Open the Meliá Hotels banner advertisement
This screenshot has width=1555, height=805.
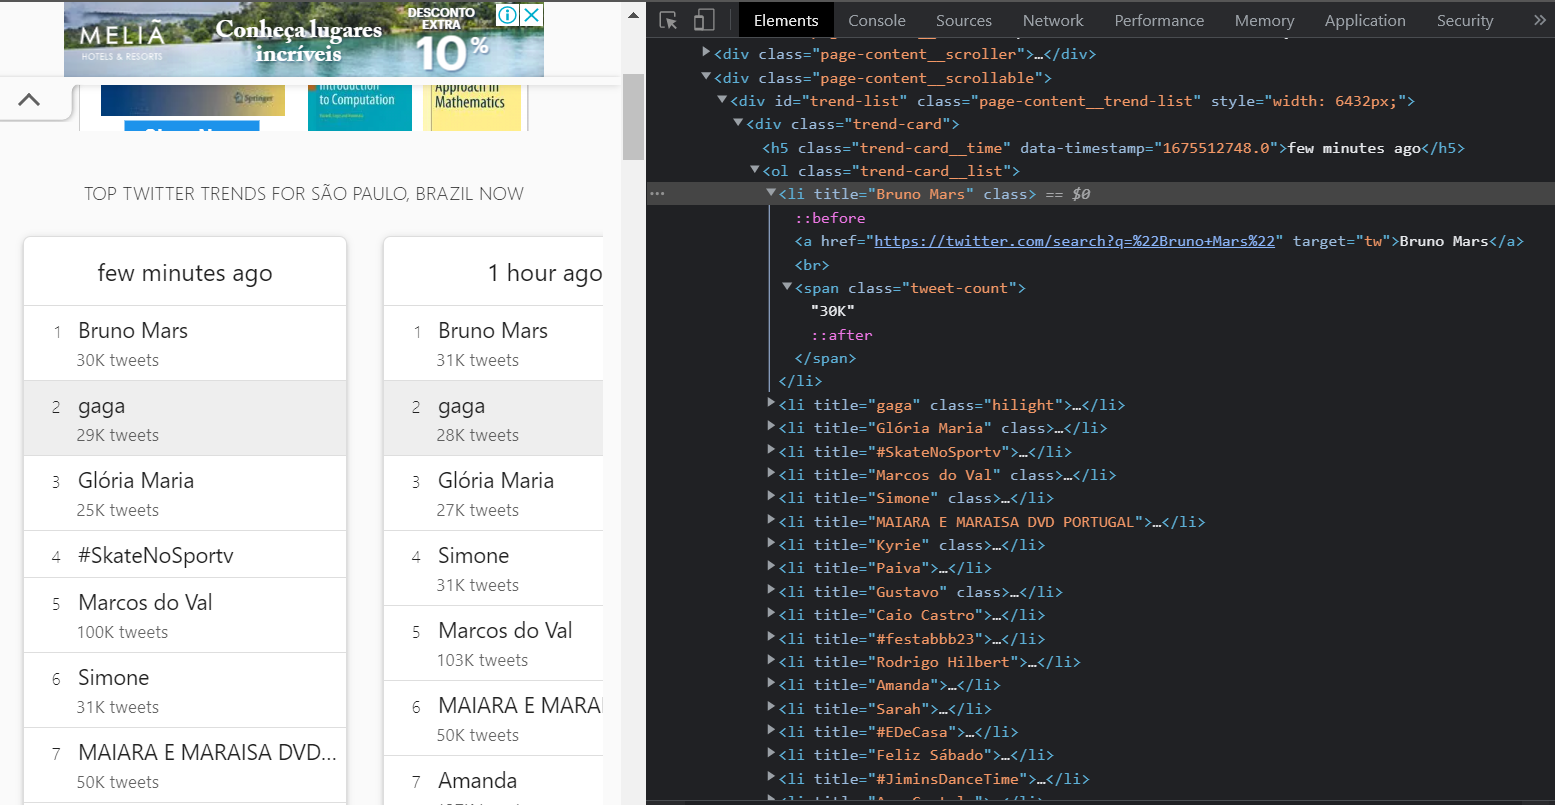(x=304, y=39)
